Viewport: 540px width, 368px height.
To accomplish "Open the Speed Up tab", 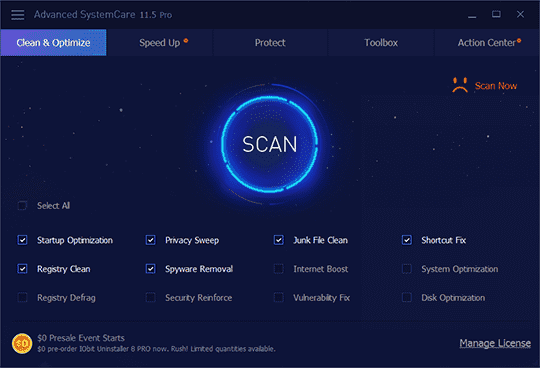I will (x=160, y=43).
